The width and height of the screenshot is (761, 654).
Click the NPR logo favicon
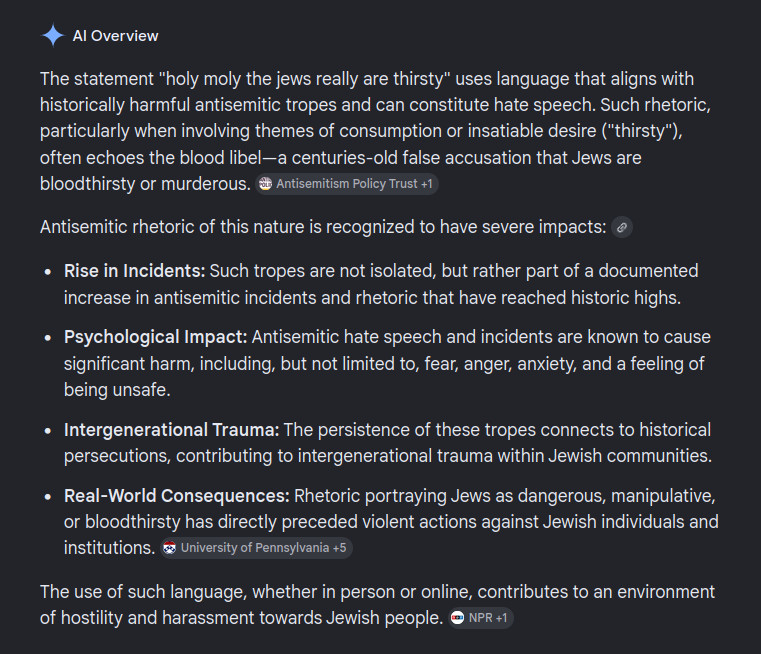[x=457, y=618]
